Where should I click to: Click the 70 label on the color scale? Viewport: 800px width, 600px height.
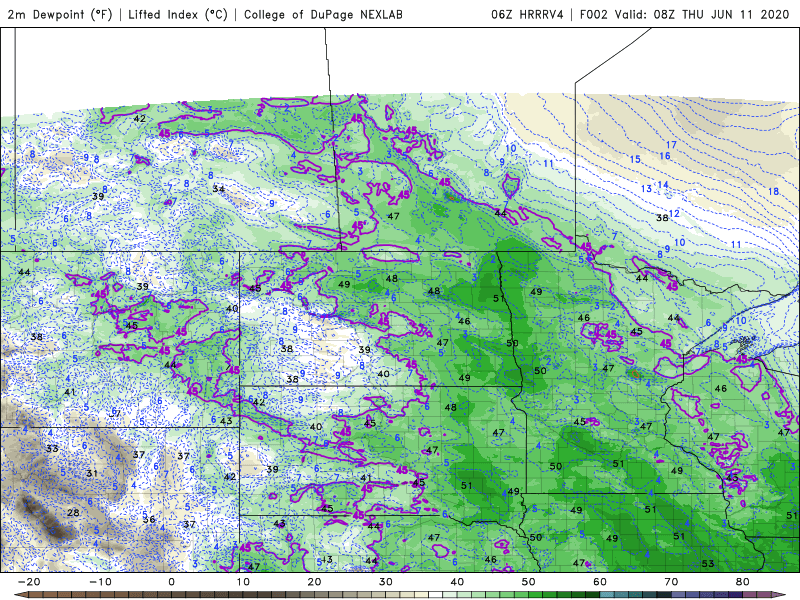pos(671,582)
